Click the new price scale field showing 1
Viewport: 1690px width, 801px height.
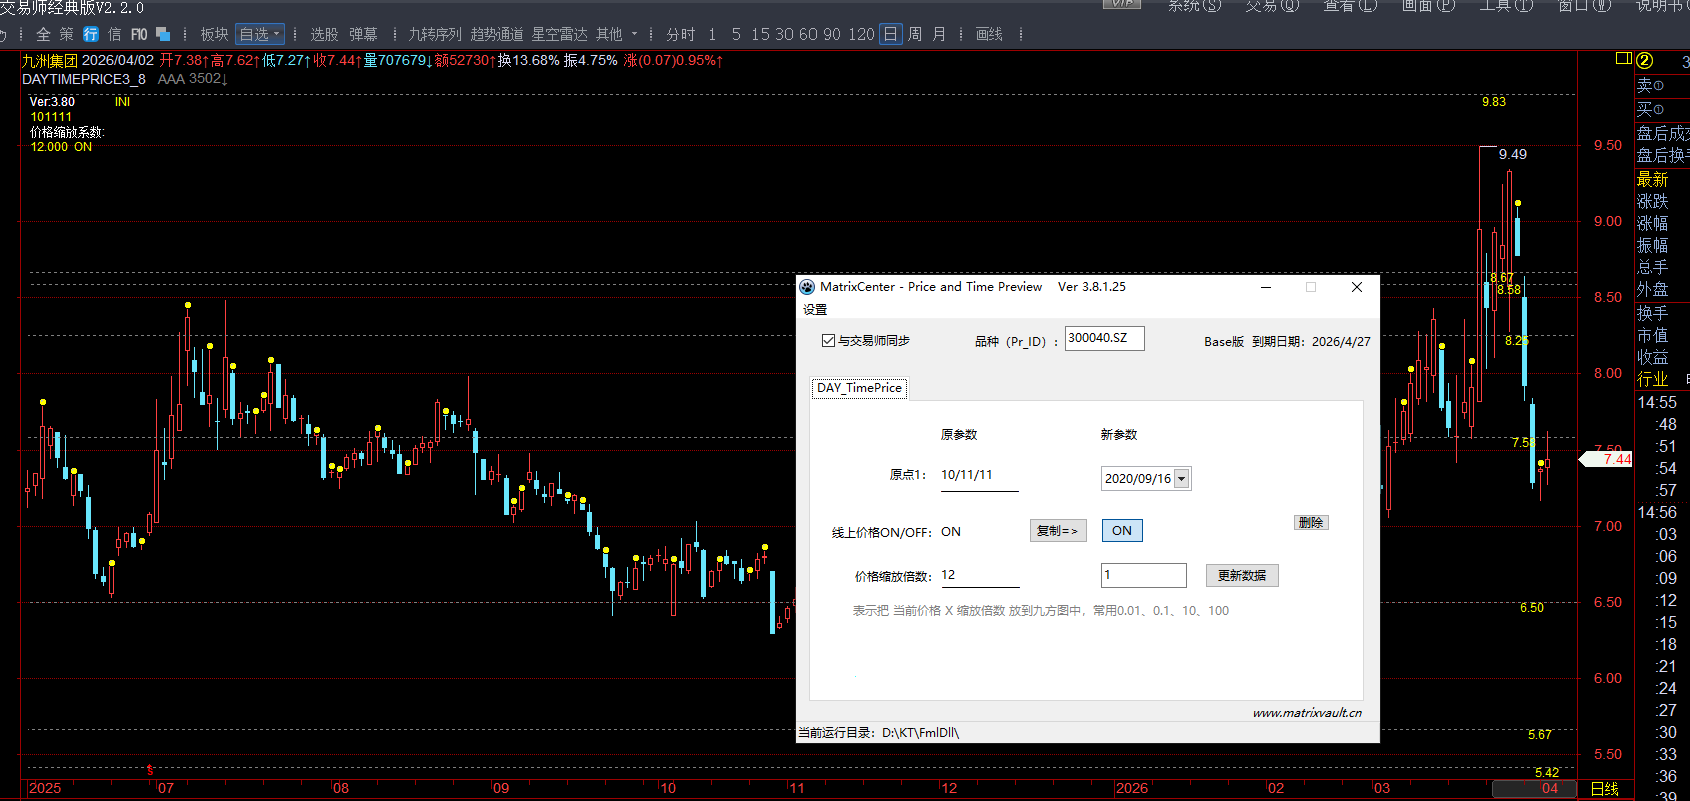click(x=1143, y=575)
